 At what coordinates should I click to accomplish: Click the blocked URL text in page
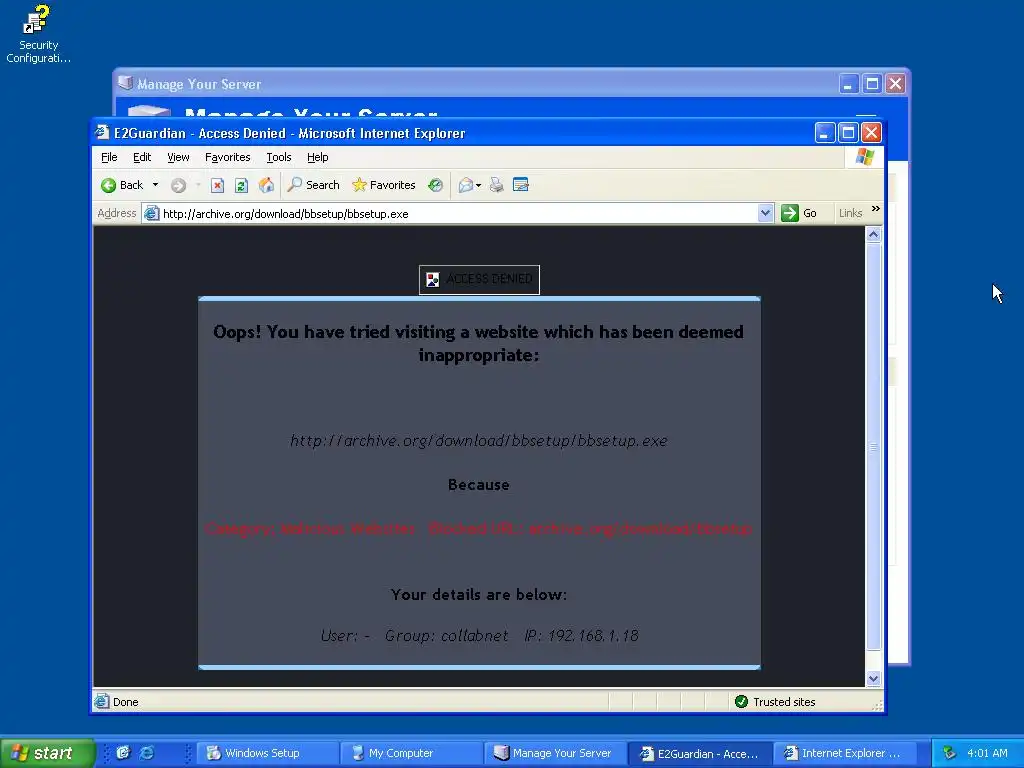(x=479, y=441)
